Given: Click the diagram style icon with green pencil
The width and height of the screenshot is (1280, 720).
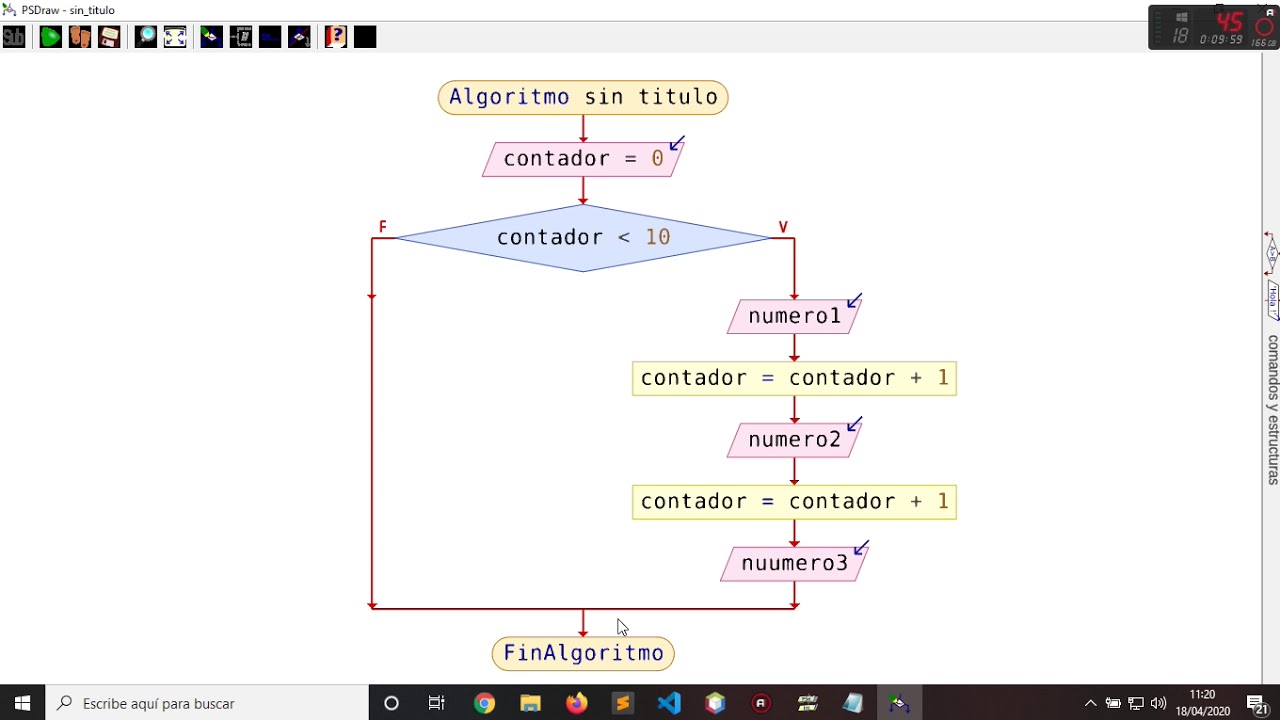Looking at the screenshot, I should [x=211, y=37].
